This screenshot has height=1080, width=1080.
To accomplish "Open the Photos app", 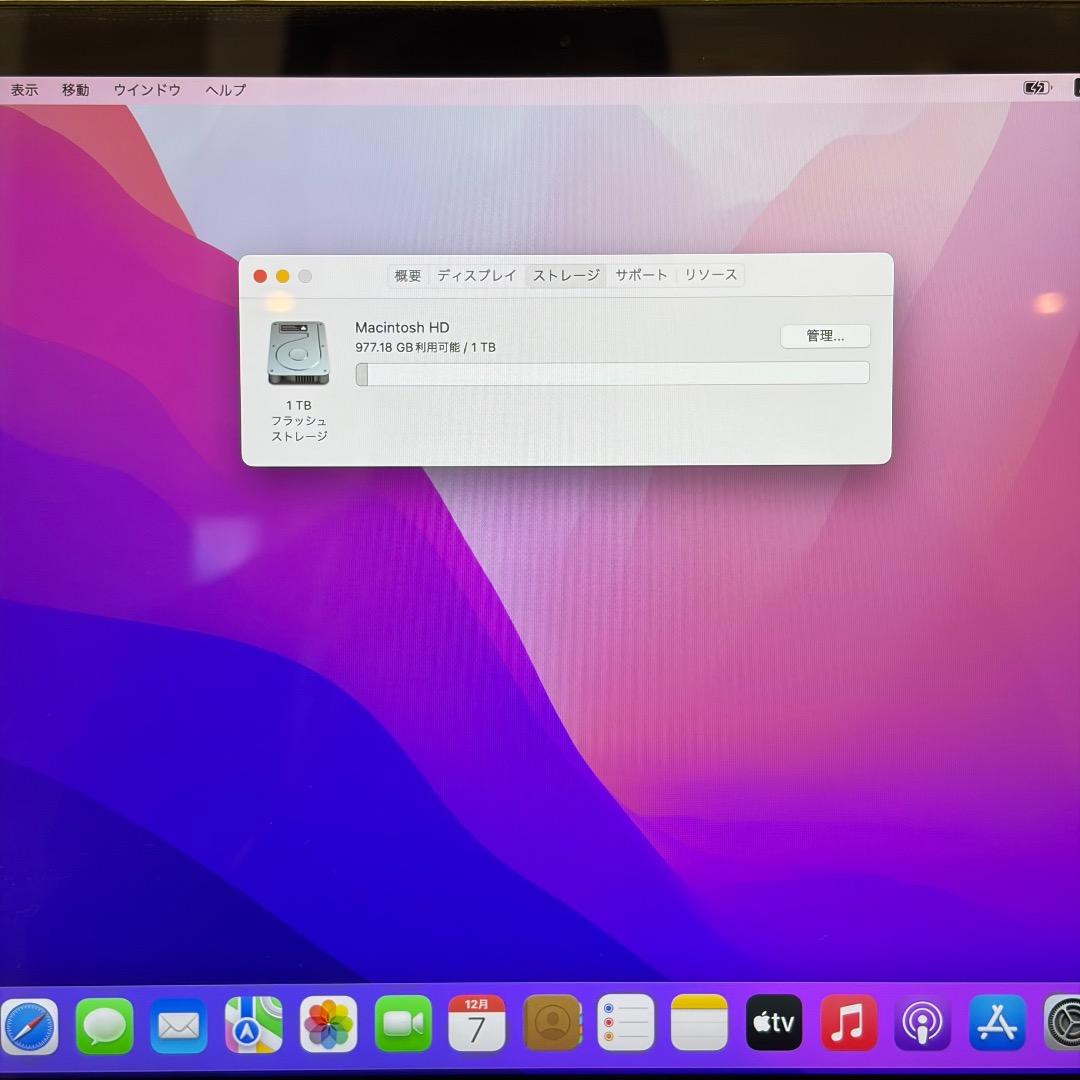I will [328, 1024].
